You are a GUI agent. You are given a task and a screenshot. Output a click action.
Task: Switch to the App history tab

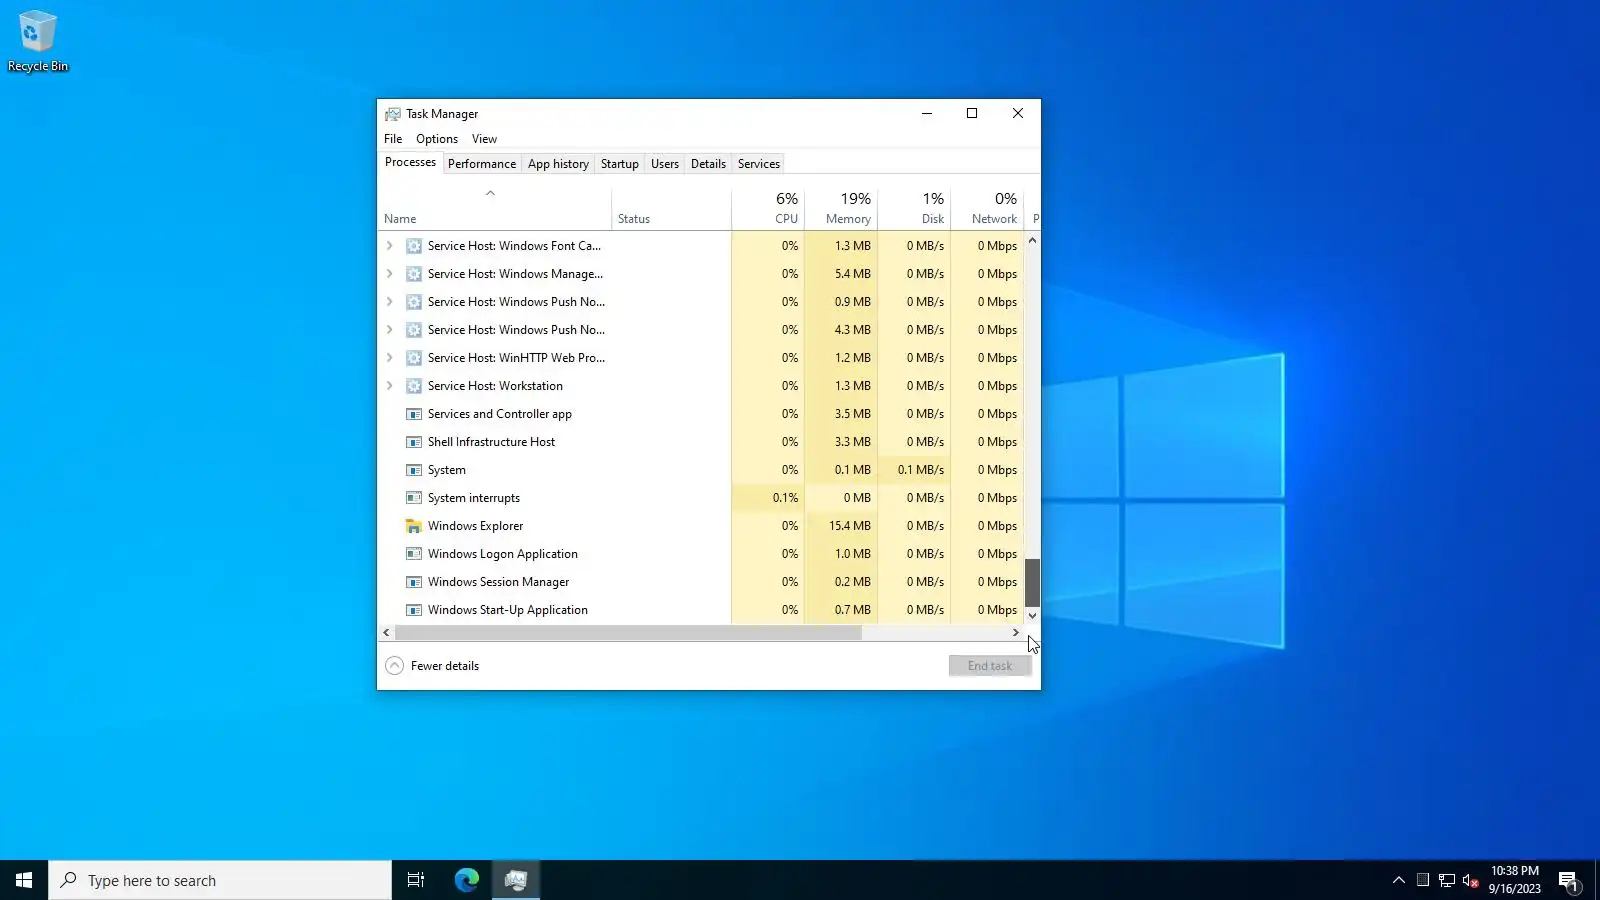click(x=558, y=164)
